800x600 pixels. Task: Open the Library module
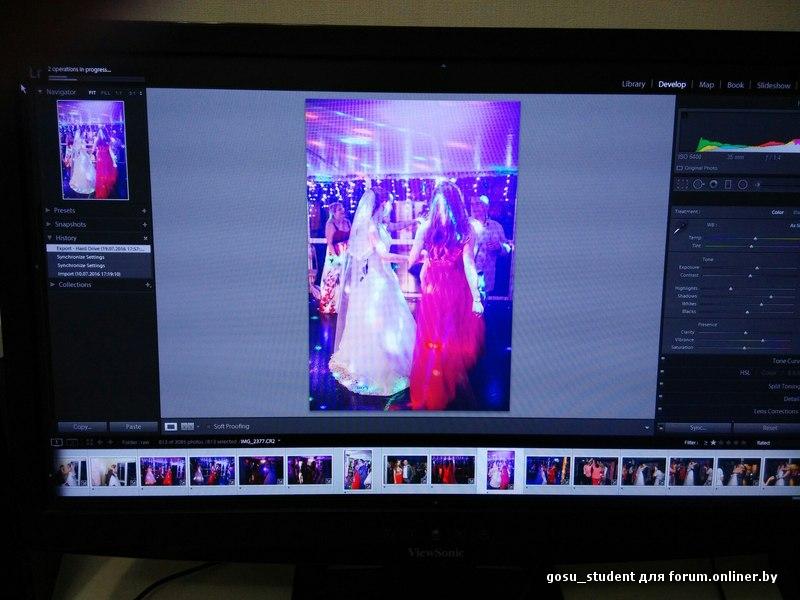[x=633, y=84]
